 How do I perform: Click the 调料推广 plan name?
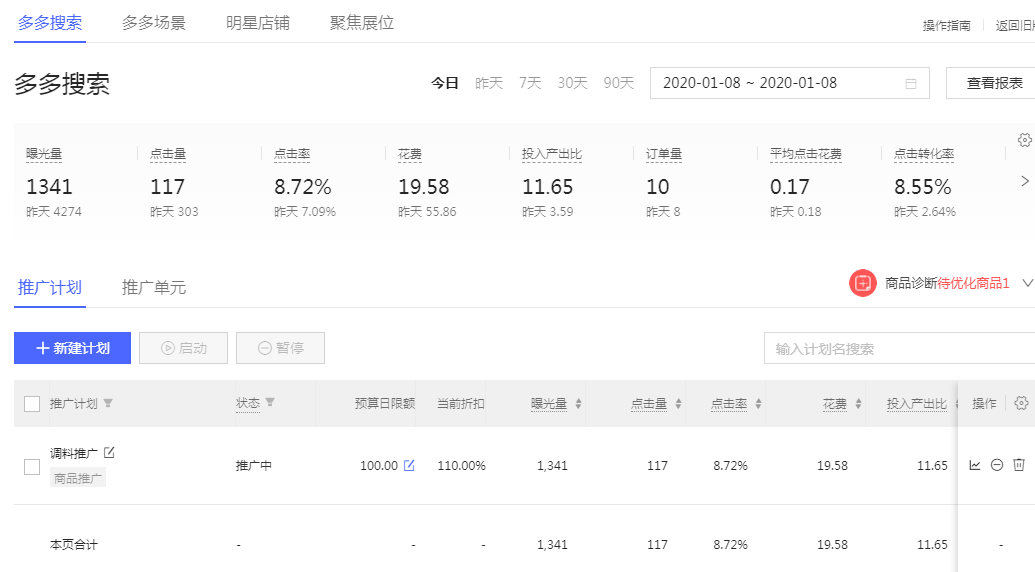74,453
